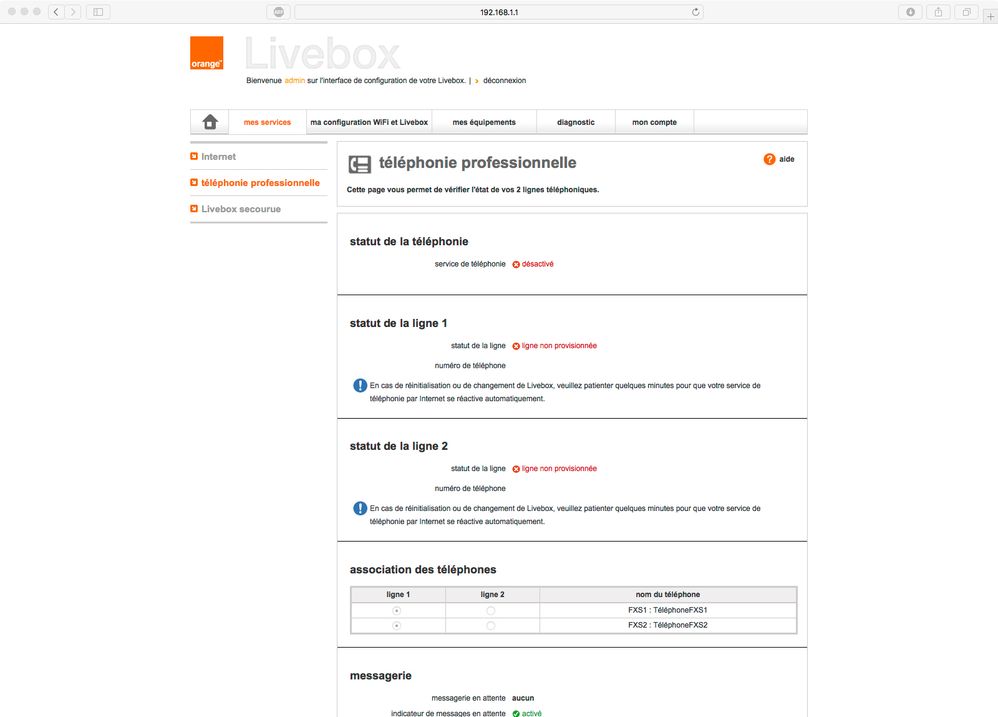Open the diagnostic tab
The image size is (998, 717).
pyautogui.click(x=576, y=122)
